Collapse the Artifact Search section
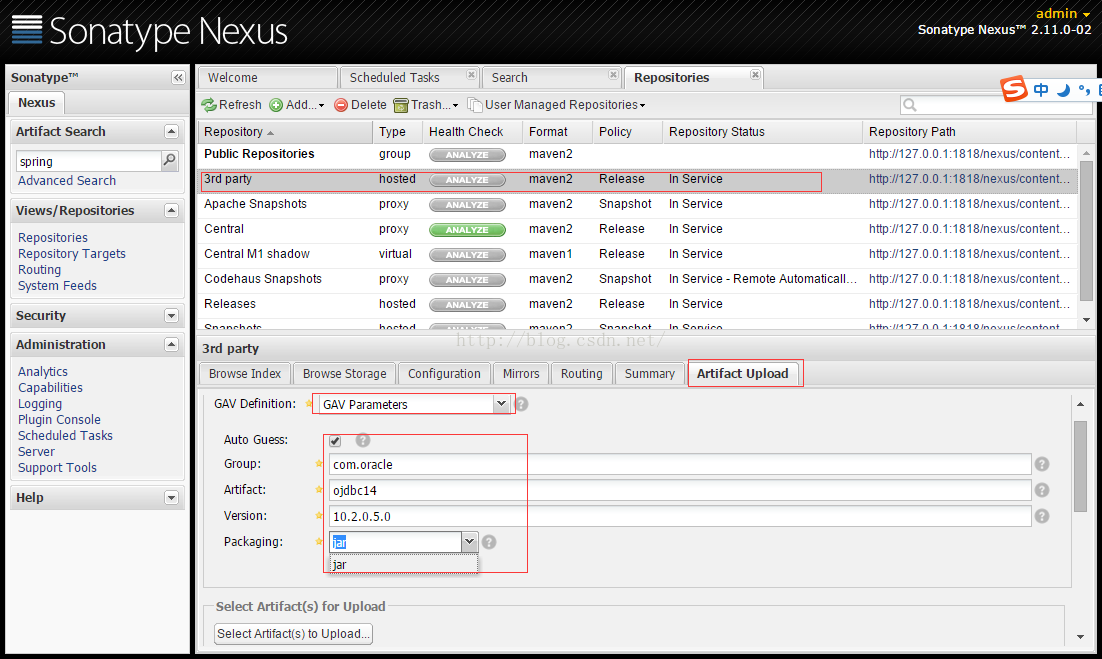This screenshot has width=1102, height=659. pyautogui.click(x=171, y=131)
